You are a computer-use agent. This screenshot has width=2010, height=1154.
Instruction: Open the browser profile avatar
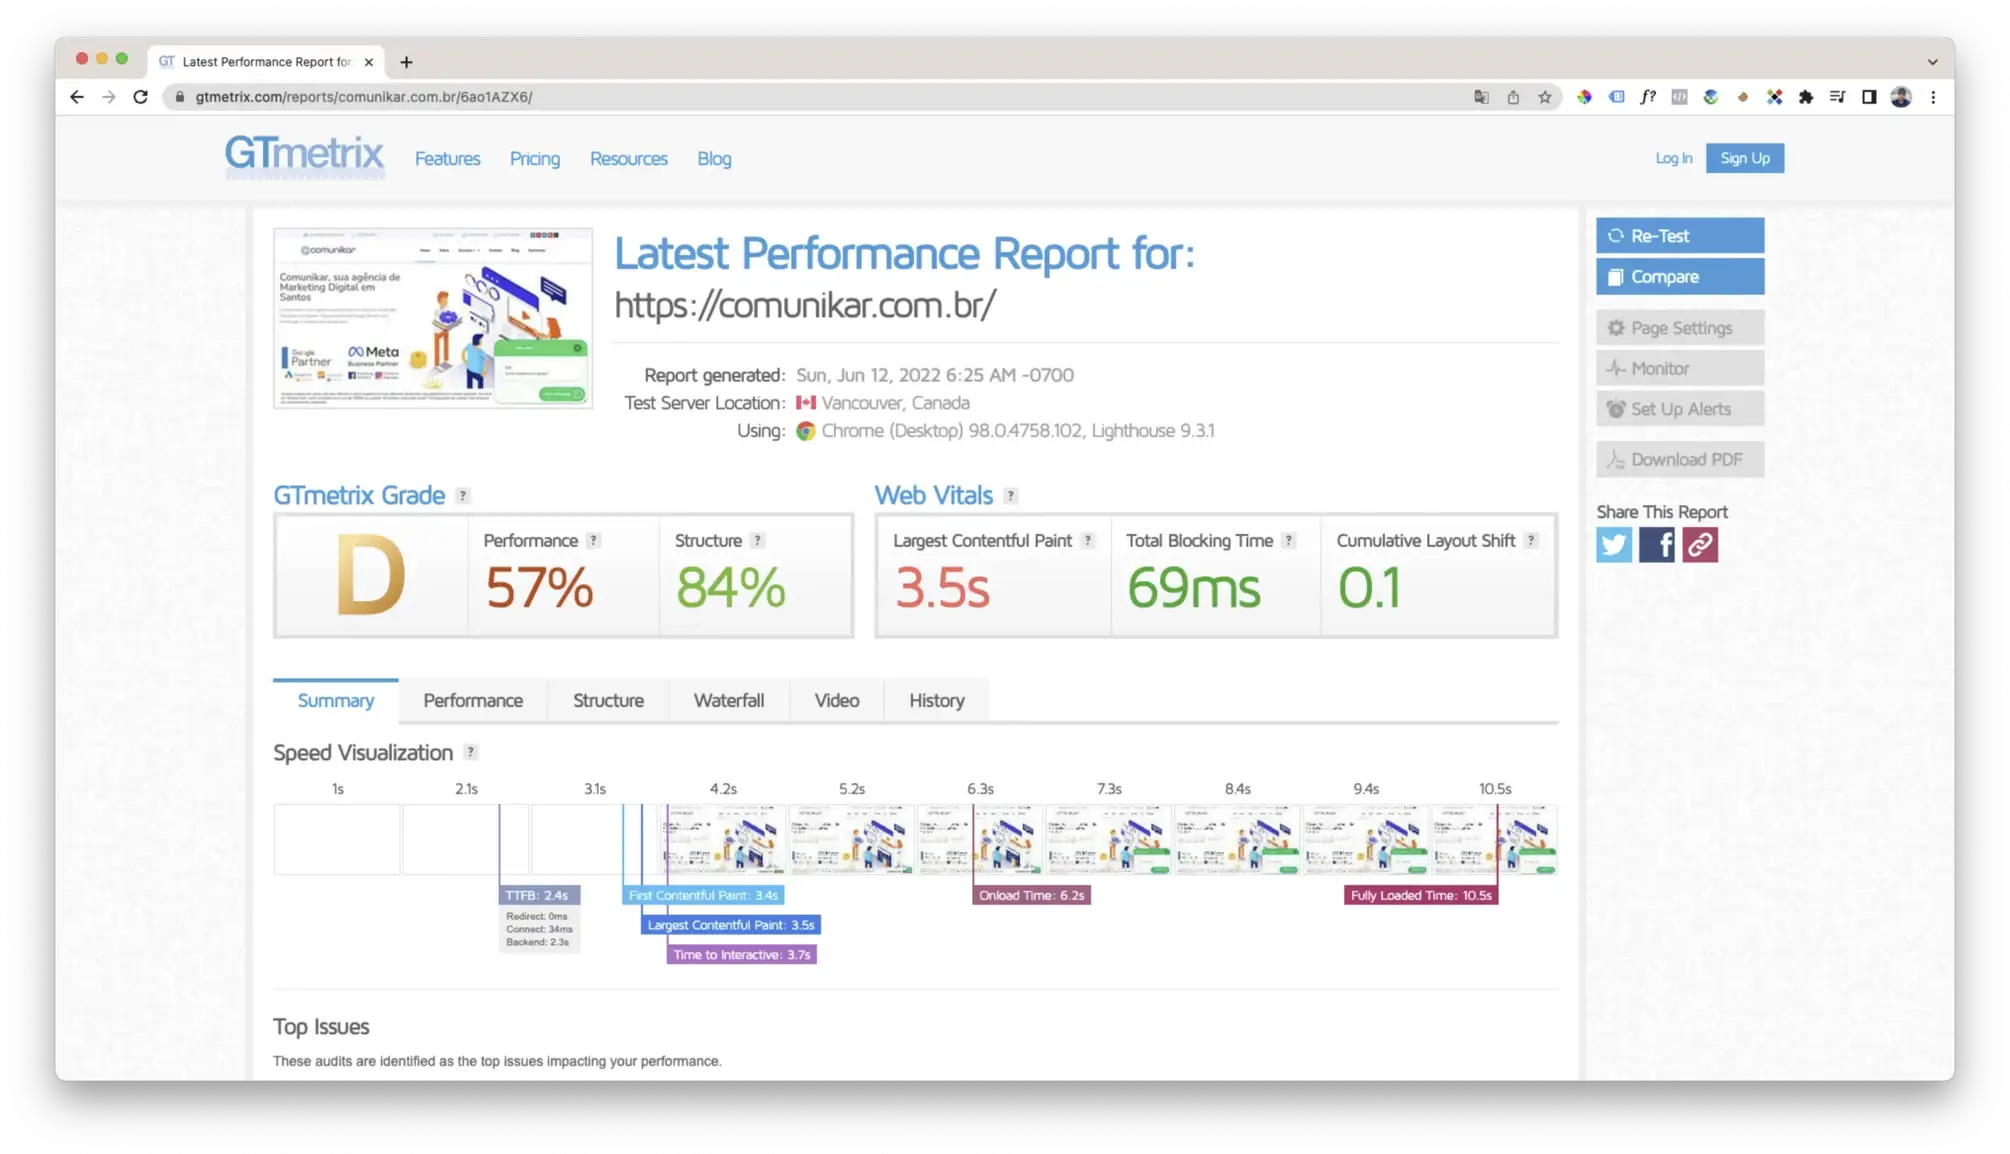tap(1901, 97)
